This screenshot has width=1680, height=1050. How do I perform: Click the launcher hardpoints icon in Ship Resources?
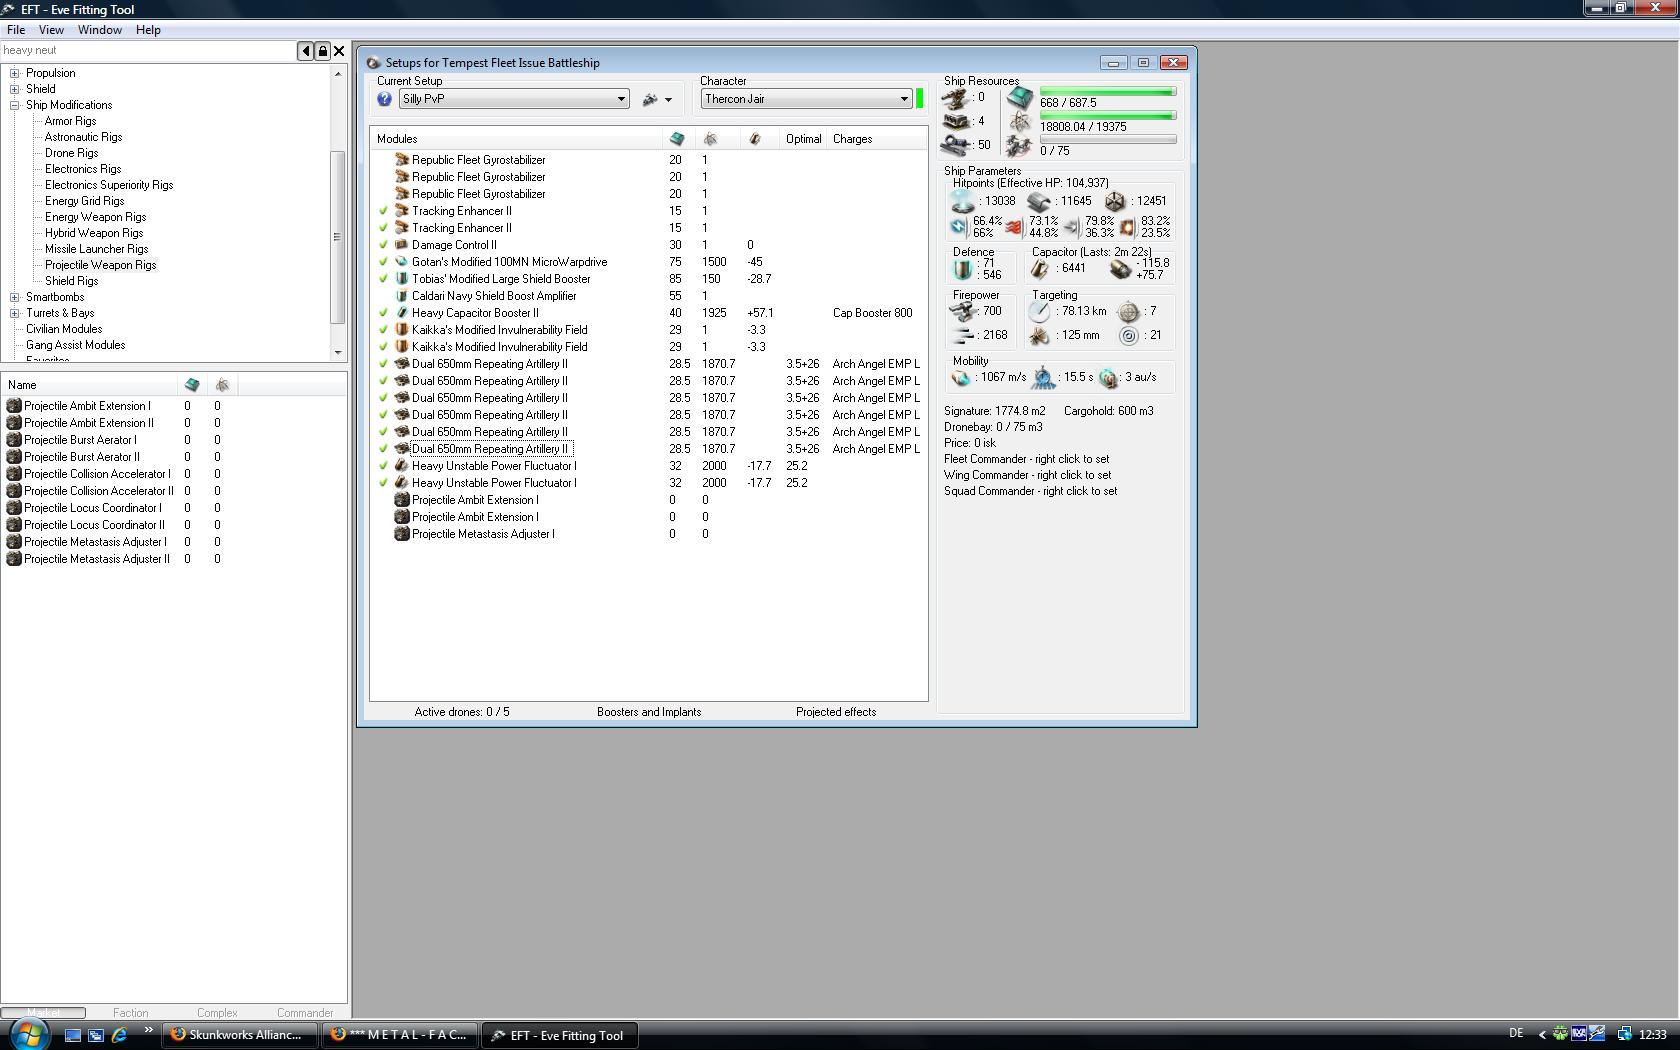(957, 122)
